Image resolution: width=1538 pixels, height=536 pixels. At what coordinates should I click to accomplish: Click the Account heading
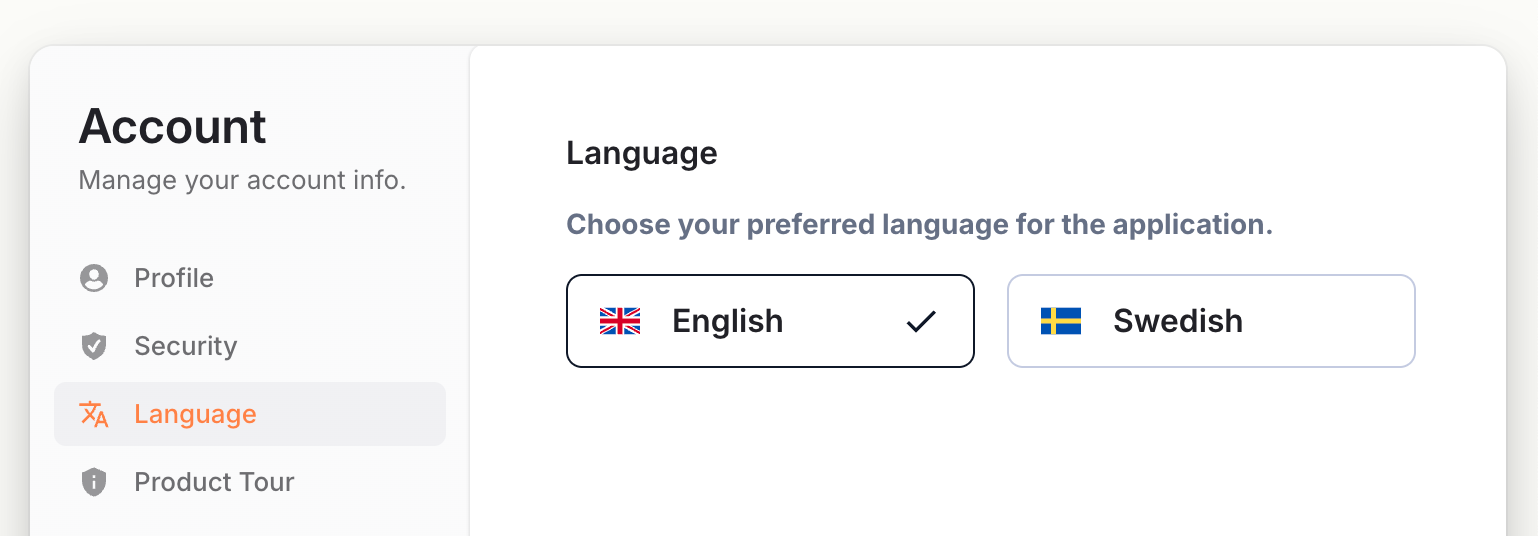(173, 127)
